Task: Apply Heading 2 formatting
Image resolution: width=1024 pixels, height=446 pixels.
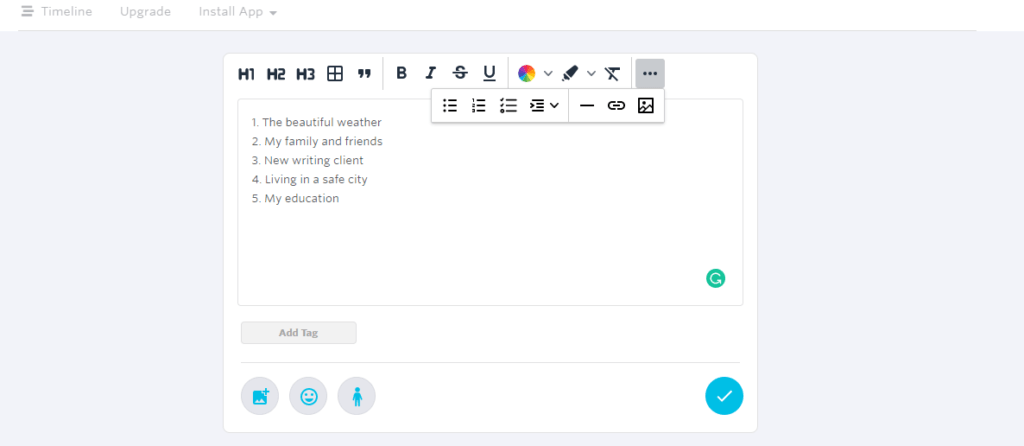Action: point(276,74)
